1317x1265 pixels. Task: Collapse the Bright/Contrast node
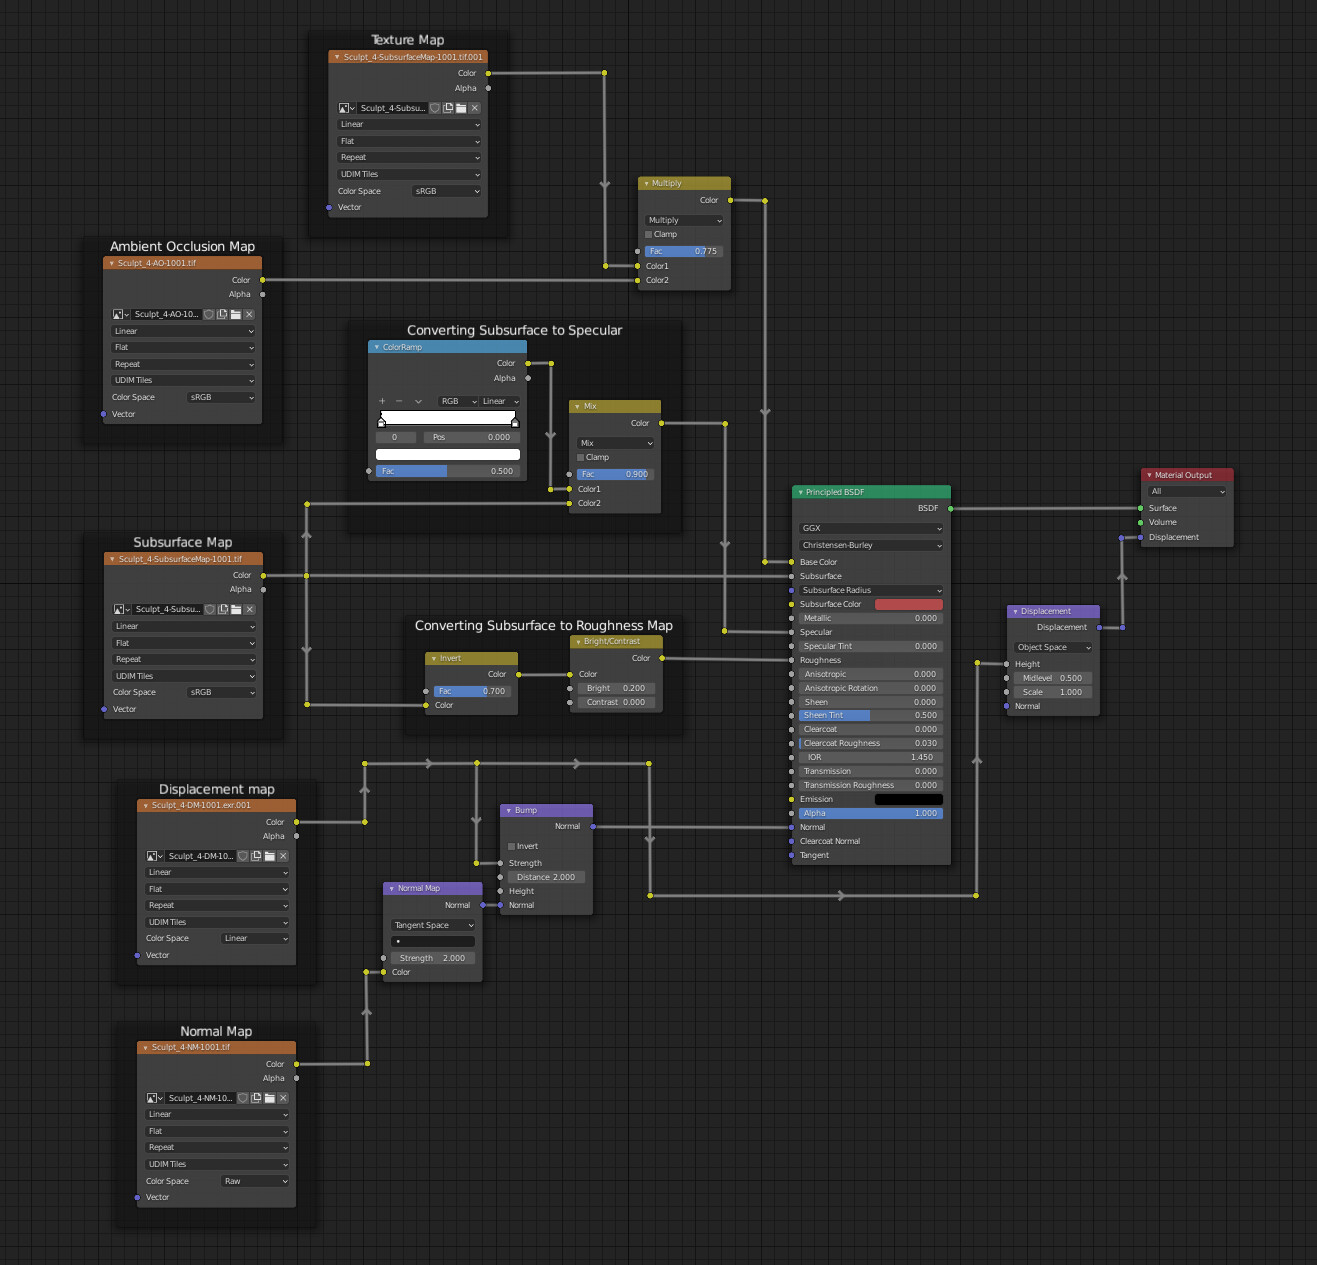pos(578,642)
